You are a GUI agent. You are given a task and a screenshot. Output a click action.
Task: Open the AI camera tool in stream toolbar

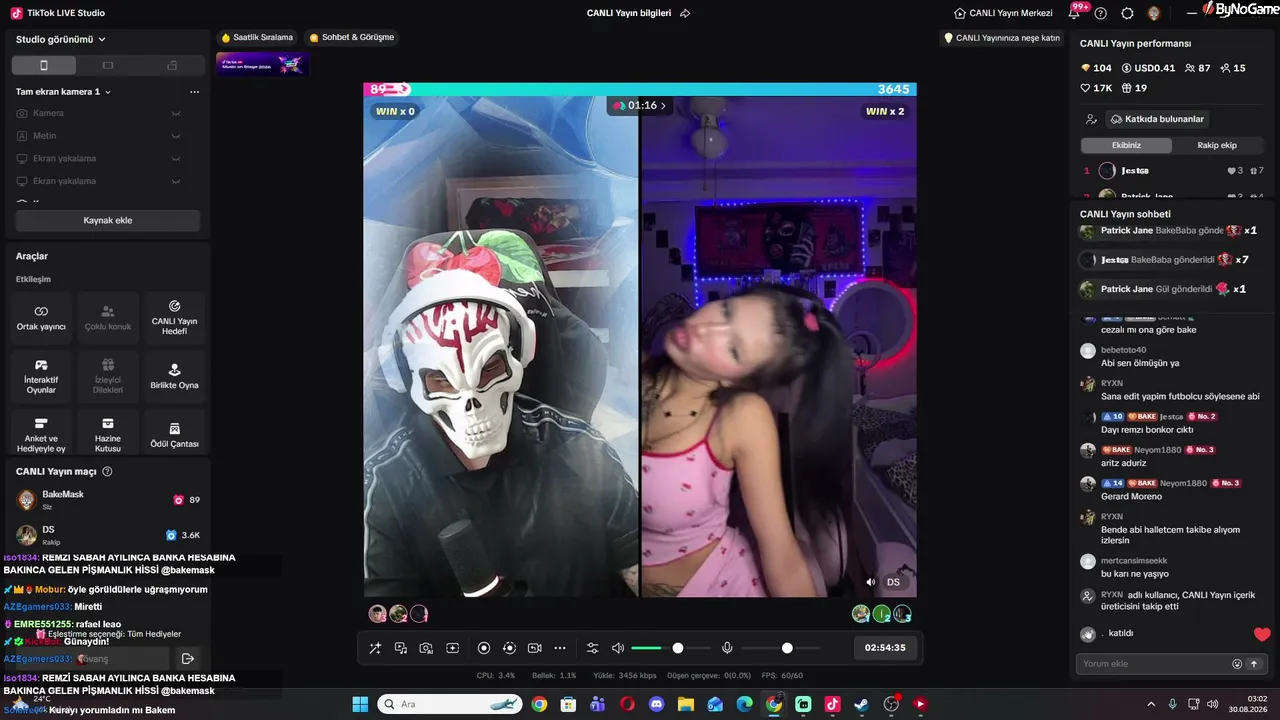(x=426, y=648)
